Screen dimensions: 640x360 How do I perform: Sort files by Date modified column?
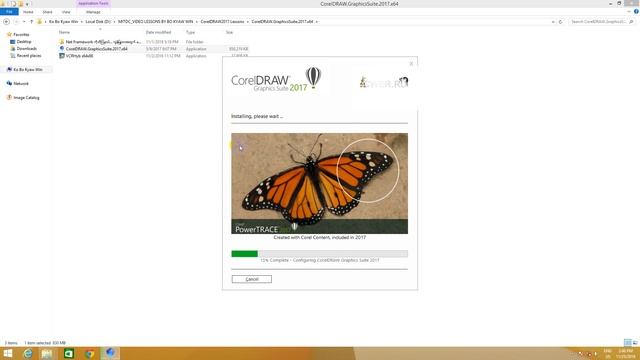click(x=158, y=32)
